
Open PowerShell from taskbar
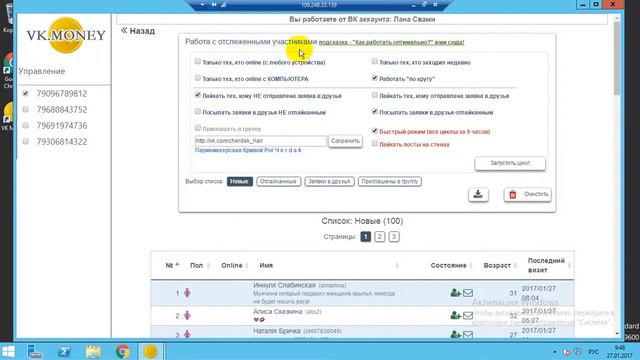64,351
